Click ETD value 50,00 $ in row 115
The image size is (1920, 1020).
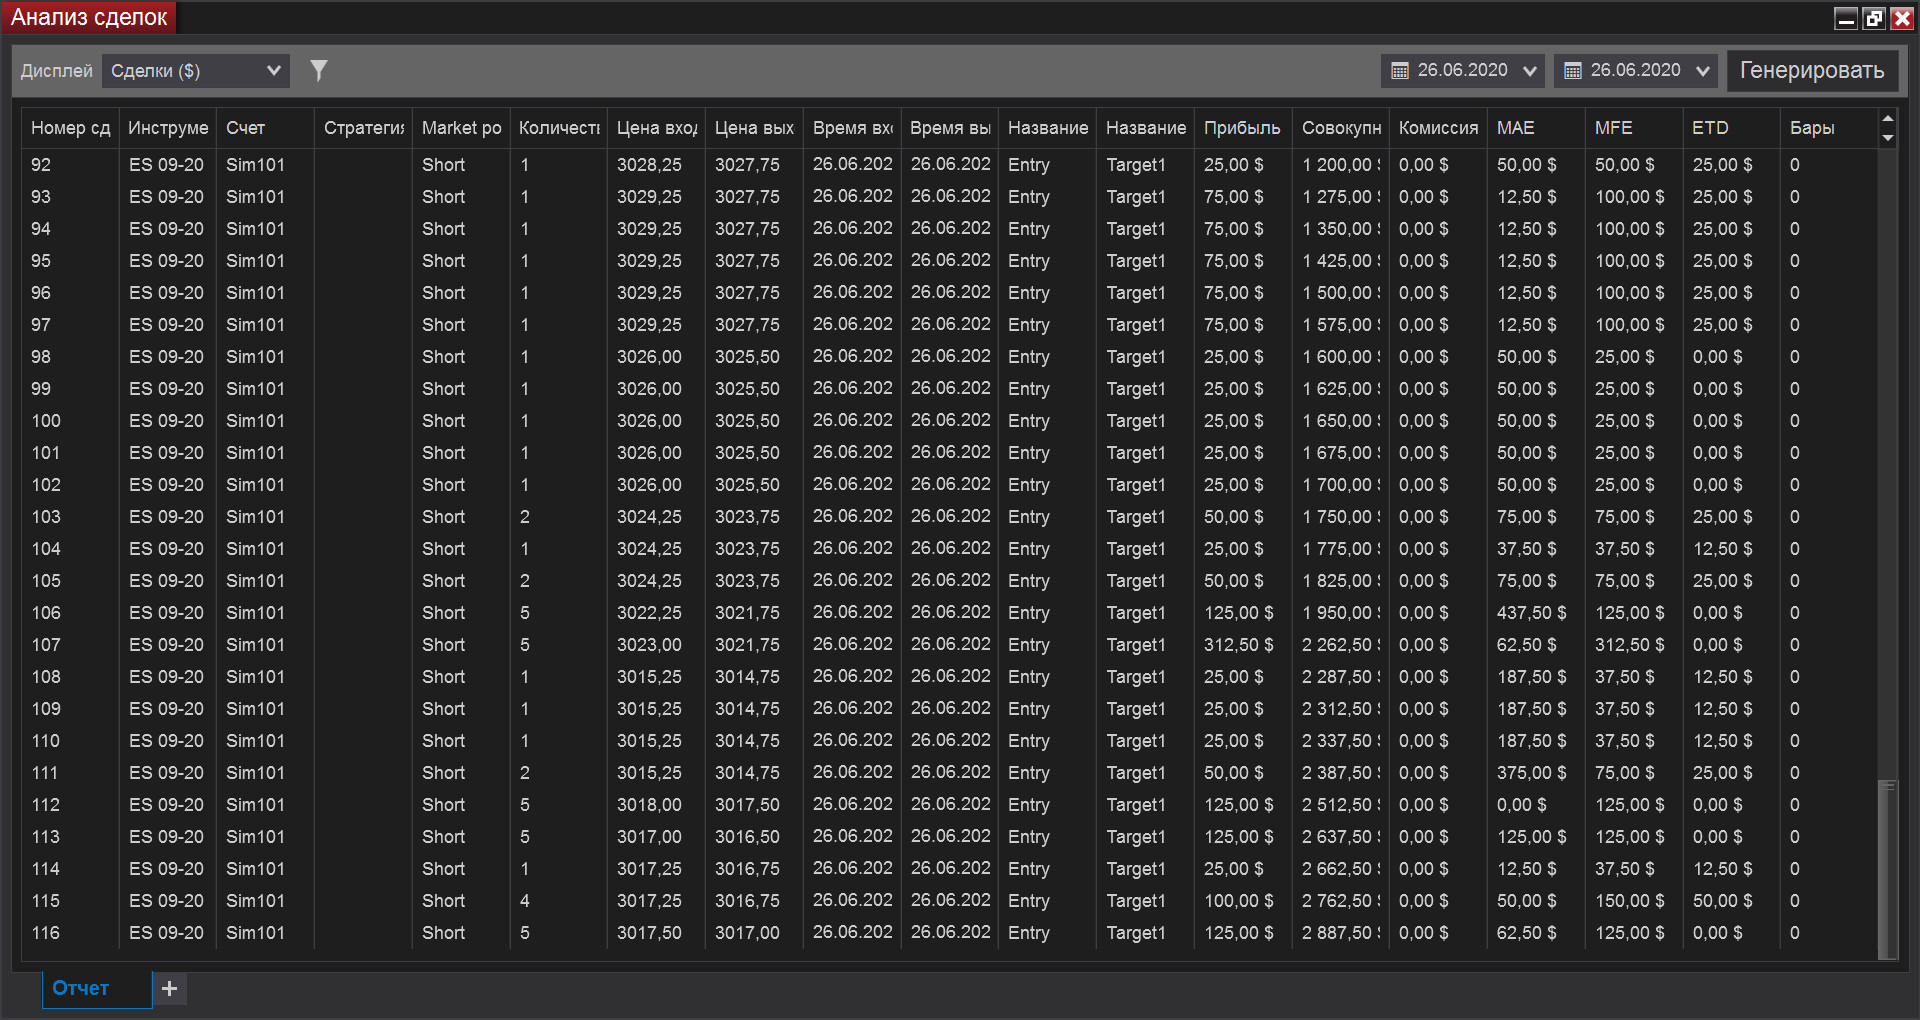click(1722, 901)
